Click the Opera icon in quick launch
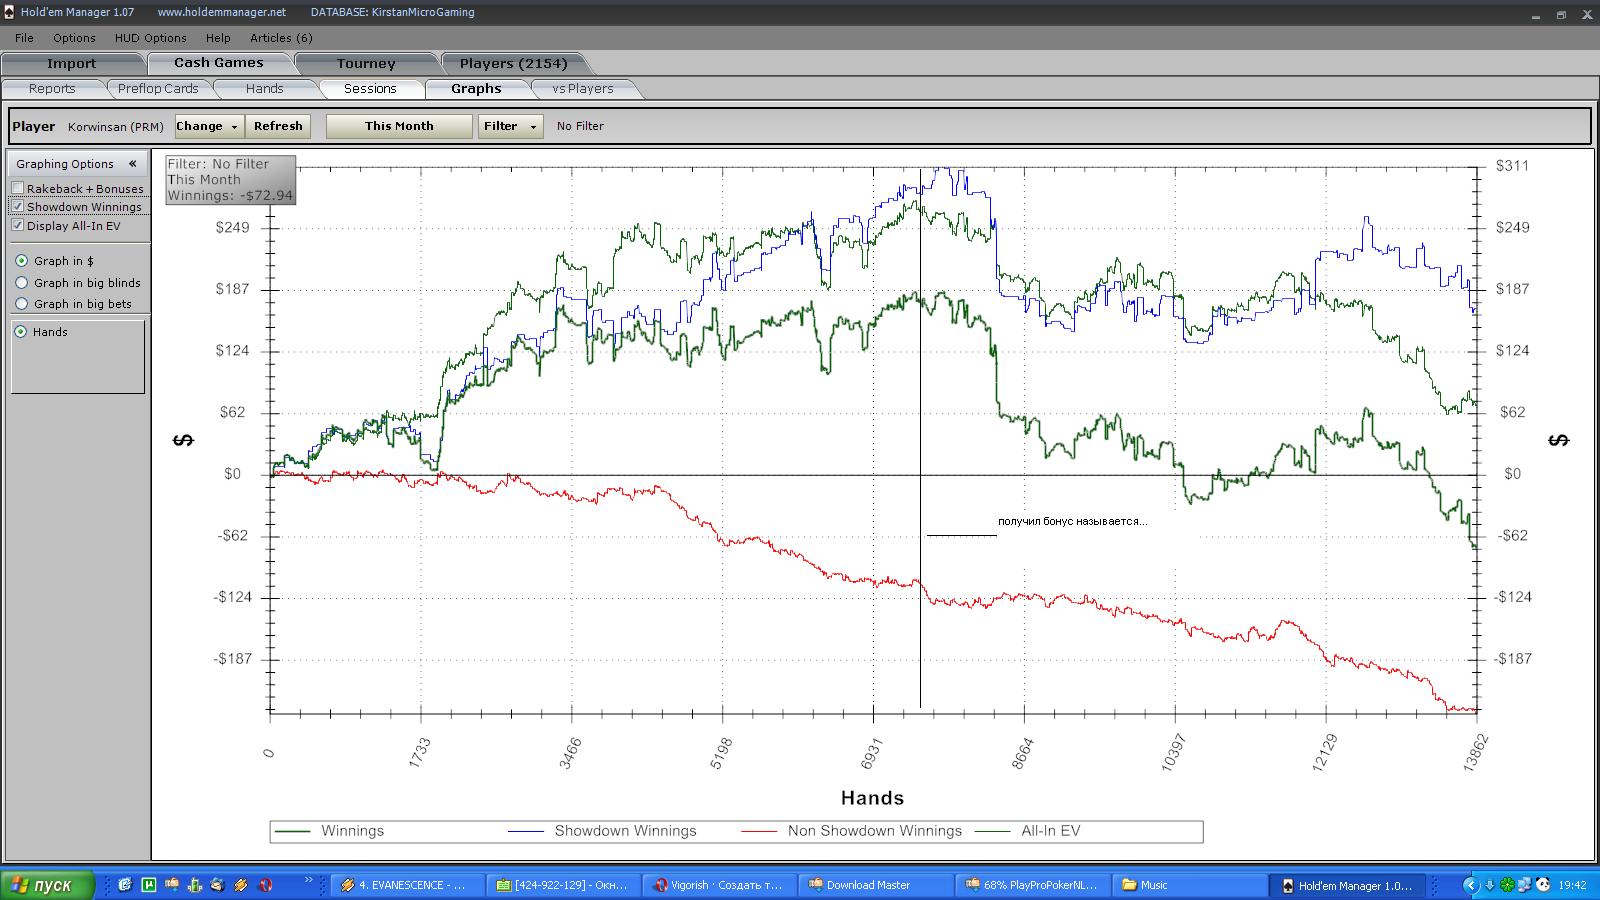The height and width of the screenshot is (900, 1600). 265,885
